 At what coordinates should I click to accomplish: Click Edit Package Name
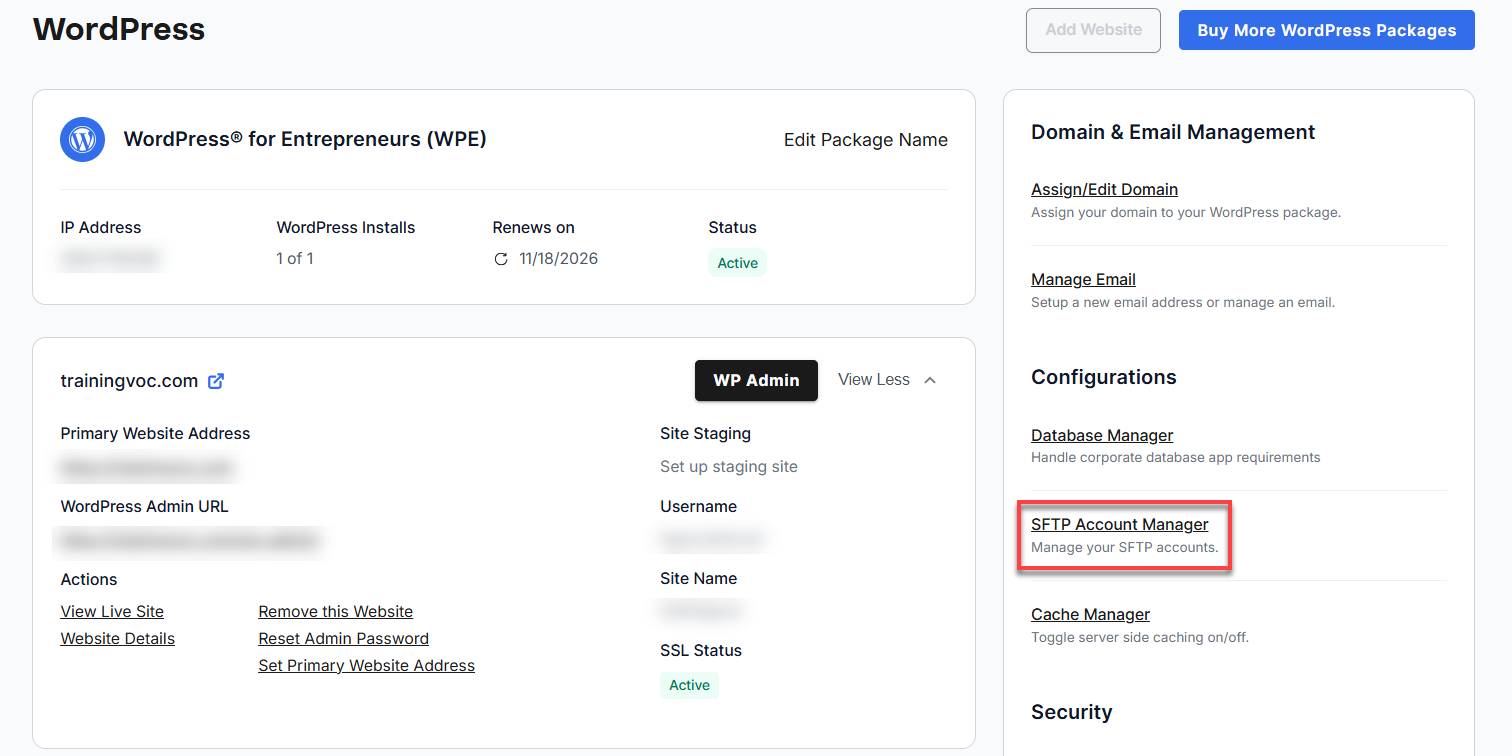coord(866,140)
